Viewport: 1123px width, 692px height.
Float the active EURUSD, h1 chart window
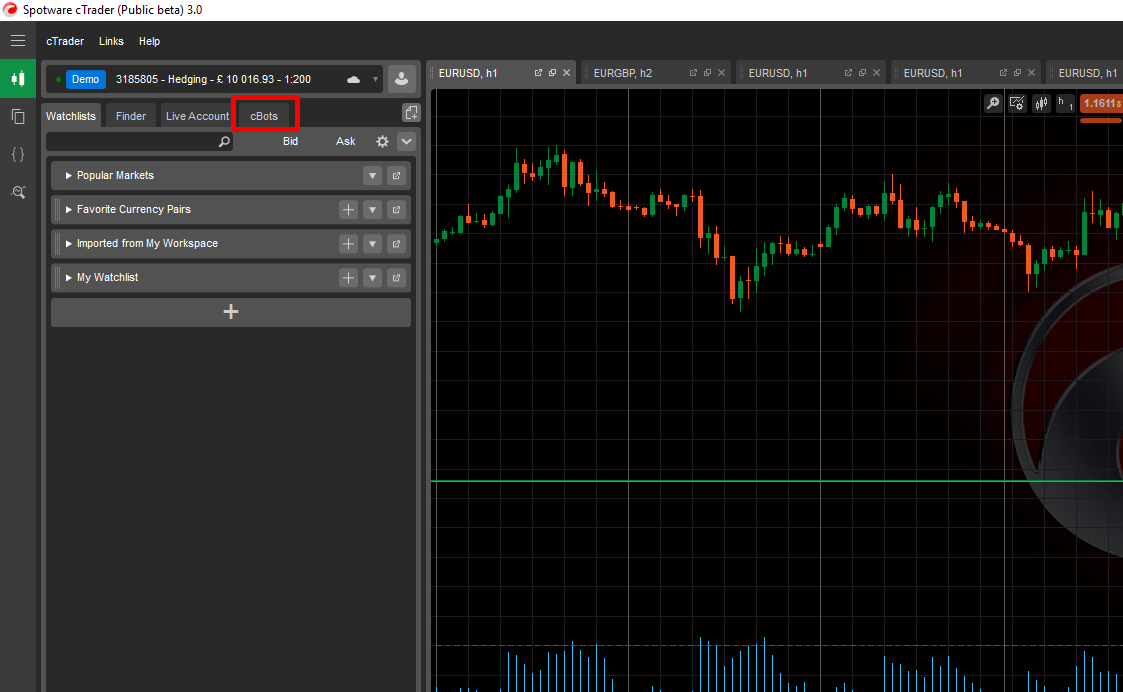click(552, 73)
